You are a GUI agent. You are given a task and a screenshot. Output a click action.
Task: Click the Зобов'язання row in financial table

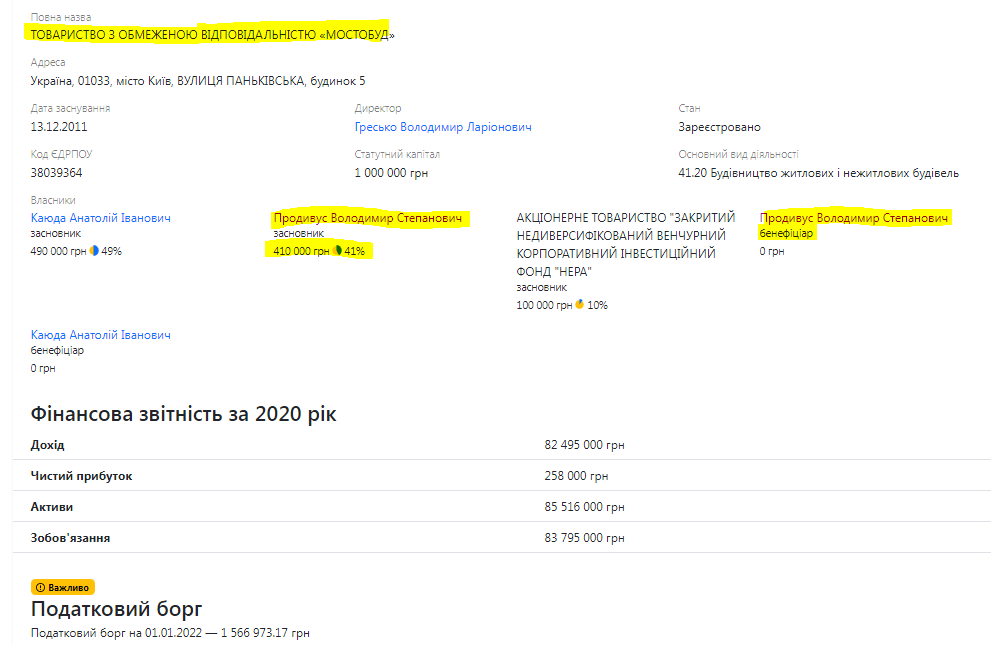(70, 538)
